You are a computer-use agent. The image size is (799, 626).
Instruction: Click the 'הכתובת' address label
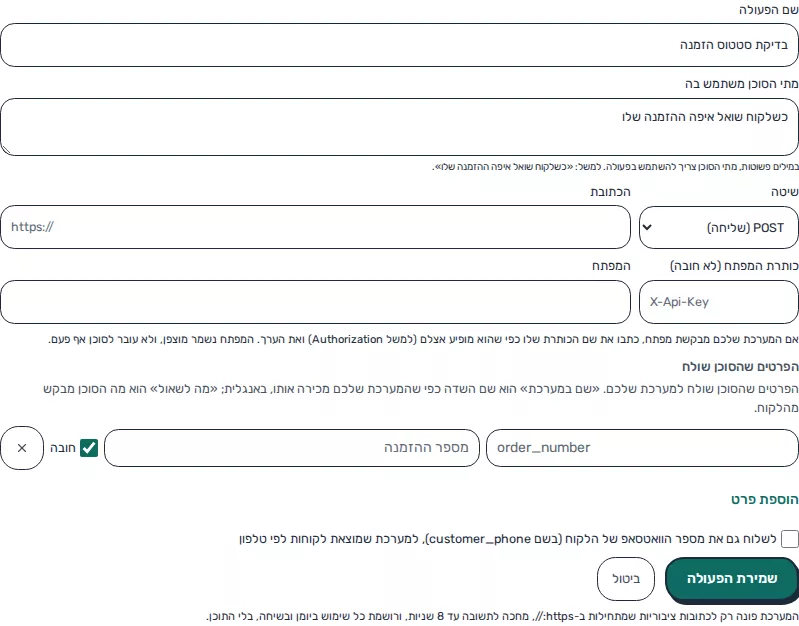click(x=610, y=192)
